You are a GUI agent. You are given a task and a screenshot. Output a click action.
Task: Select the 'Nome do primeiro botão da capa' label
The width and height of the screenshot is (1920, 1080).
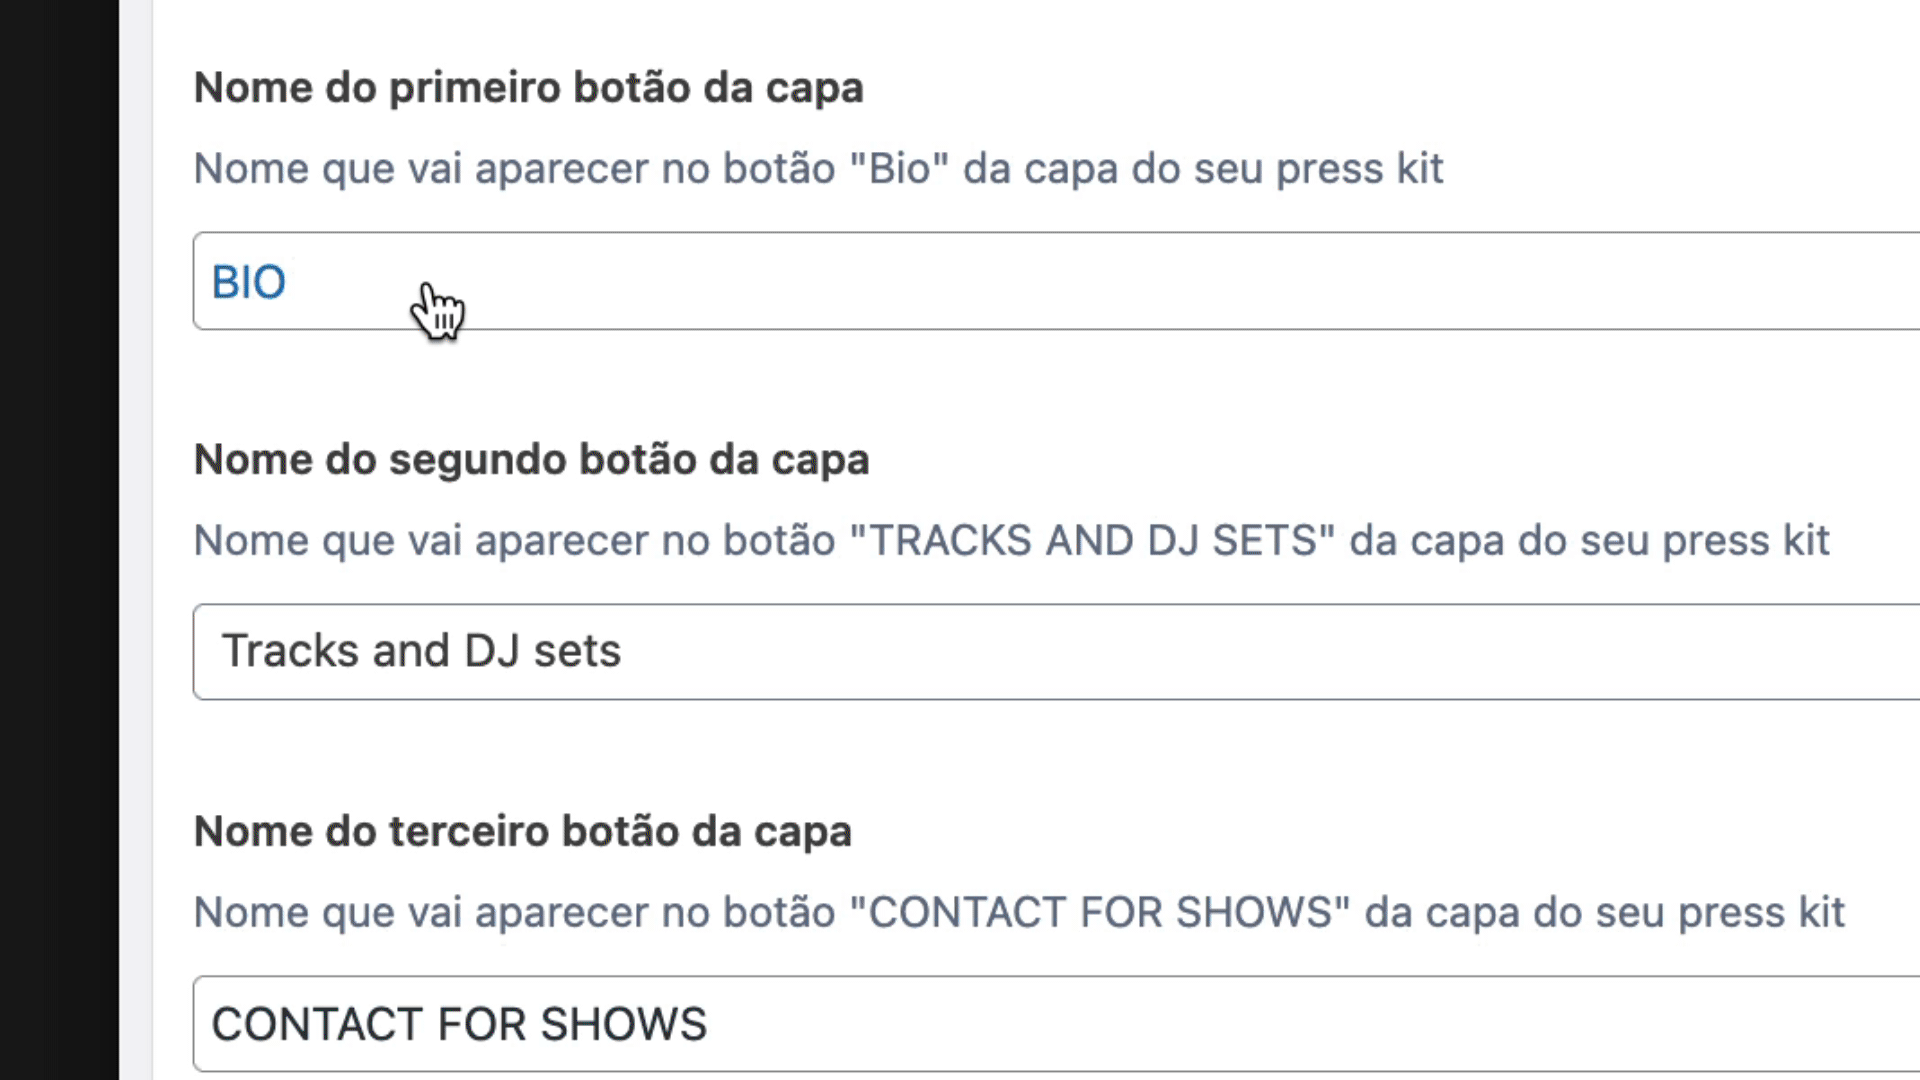click(528, 88)
